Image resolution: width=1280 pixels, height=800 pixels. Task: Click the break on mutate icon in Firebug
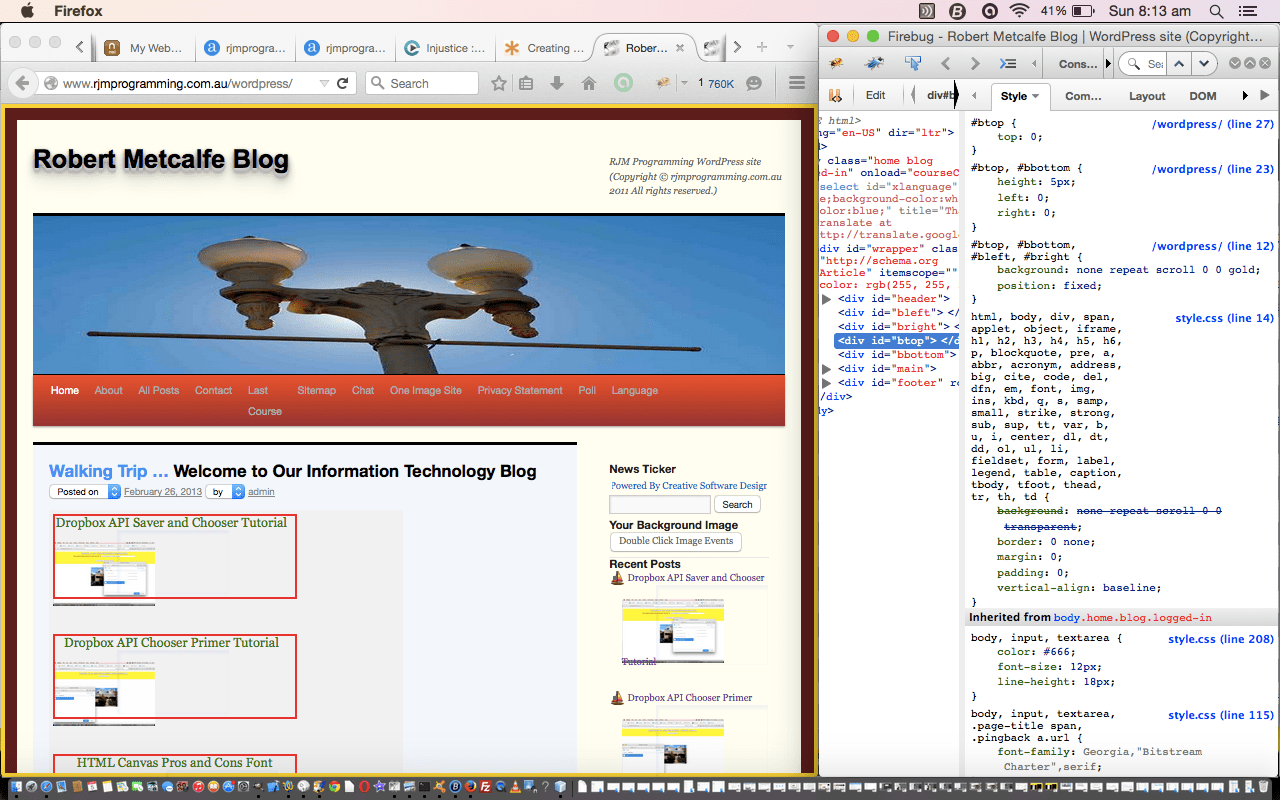834,96
